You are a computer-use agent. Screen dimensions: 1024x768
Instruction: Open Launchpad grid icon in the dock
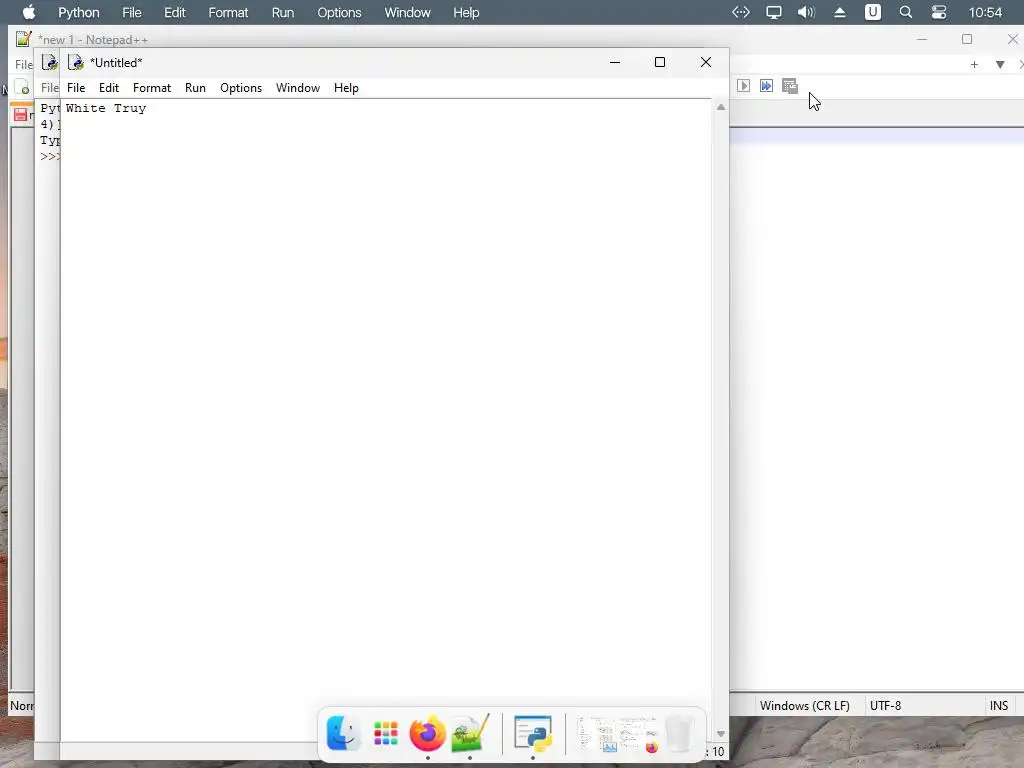(385, 733)
